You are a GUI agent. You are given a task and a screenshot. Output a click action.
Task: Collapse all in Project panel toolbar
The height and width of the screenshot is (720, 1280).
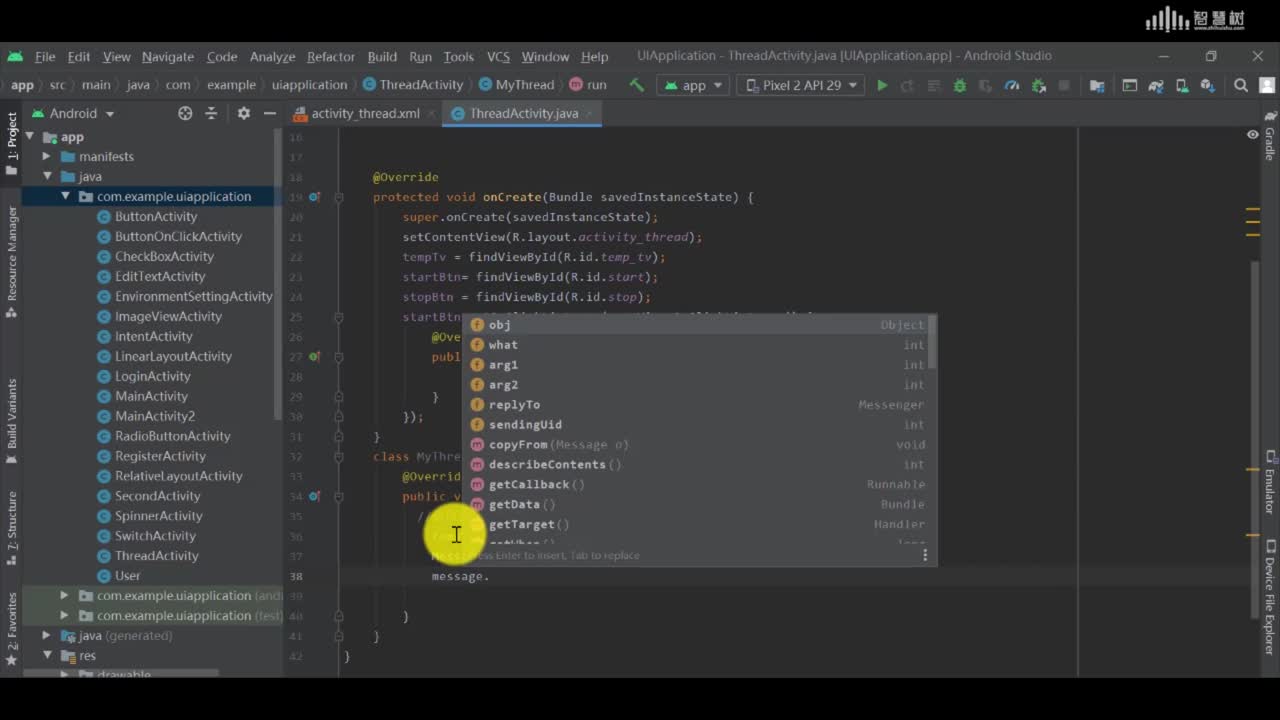click(x=211, y=113)
